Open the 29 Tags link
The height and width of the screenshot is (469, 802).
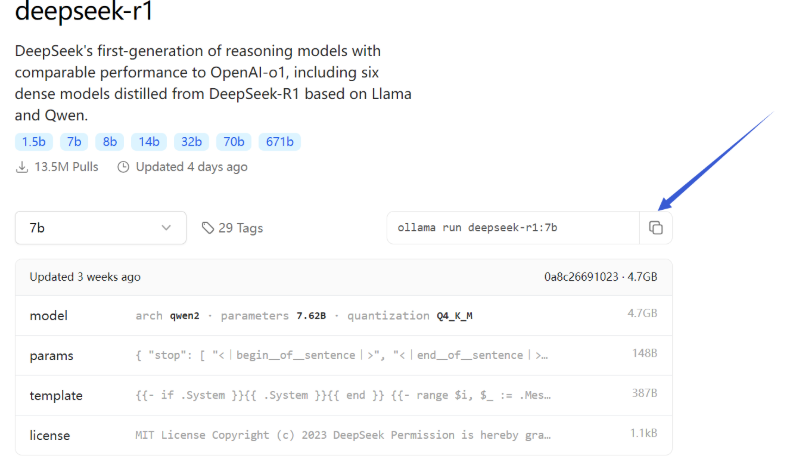[x=240, y=228]
